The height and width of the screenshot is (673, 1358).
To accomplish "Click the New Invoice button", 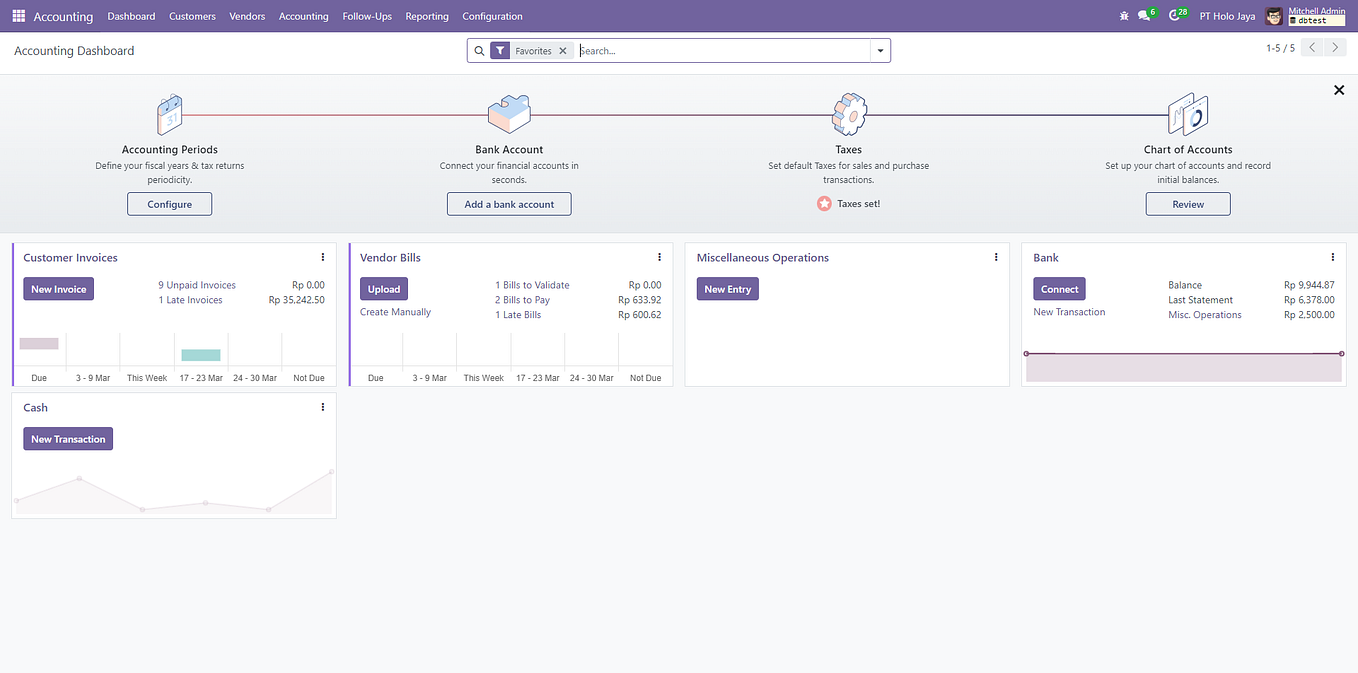I will point(58,288).
